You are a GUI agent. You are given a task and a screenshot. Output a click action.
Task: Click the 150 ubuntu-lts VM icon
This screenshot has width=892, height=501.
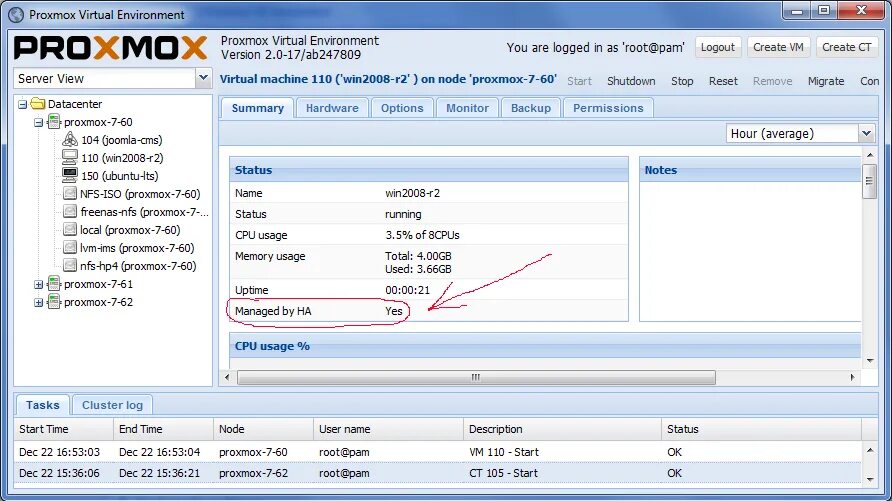coord(70,175)
